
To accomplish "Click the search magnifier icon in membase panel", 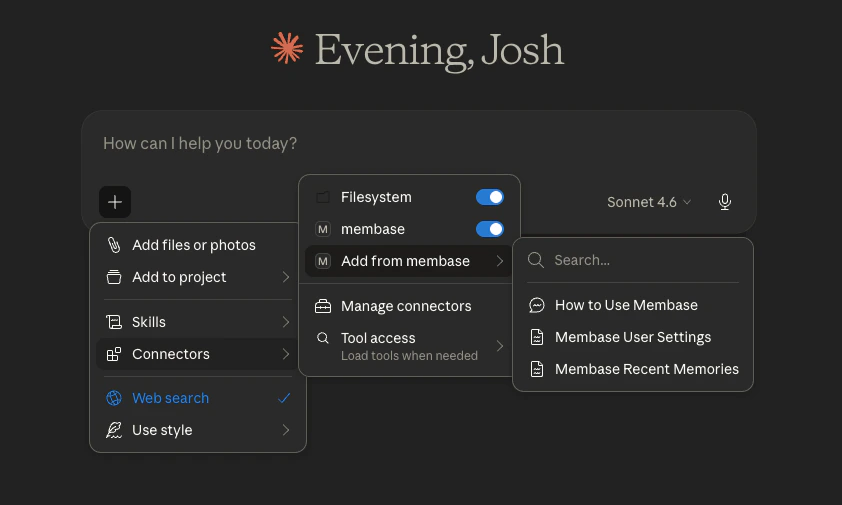I will (536, 260).
